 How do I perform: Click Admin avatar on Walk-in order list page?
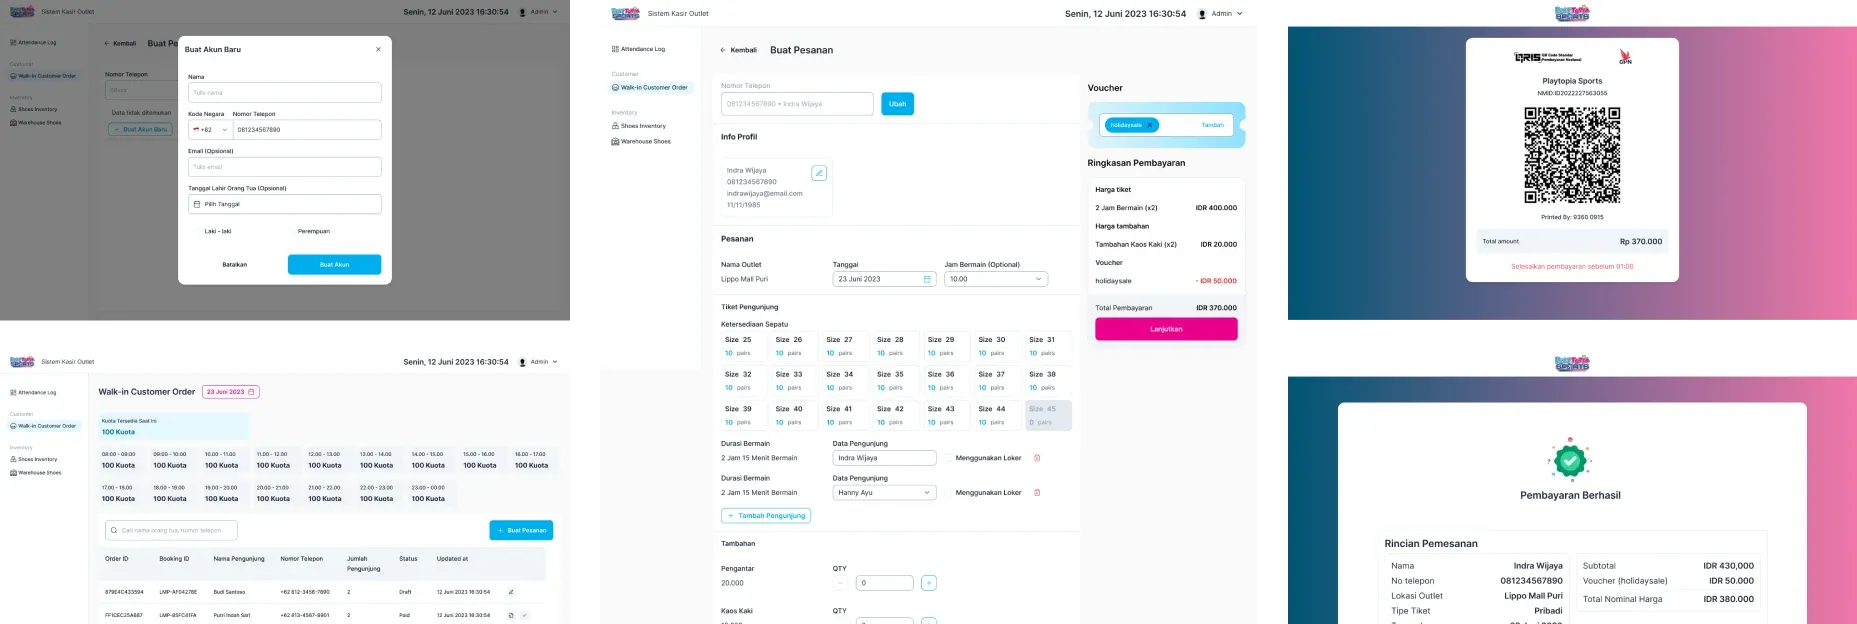(522, 362)
